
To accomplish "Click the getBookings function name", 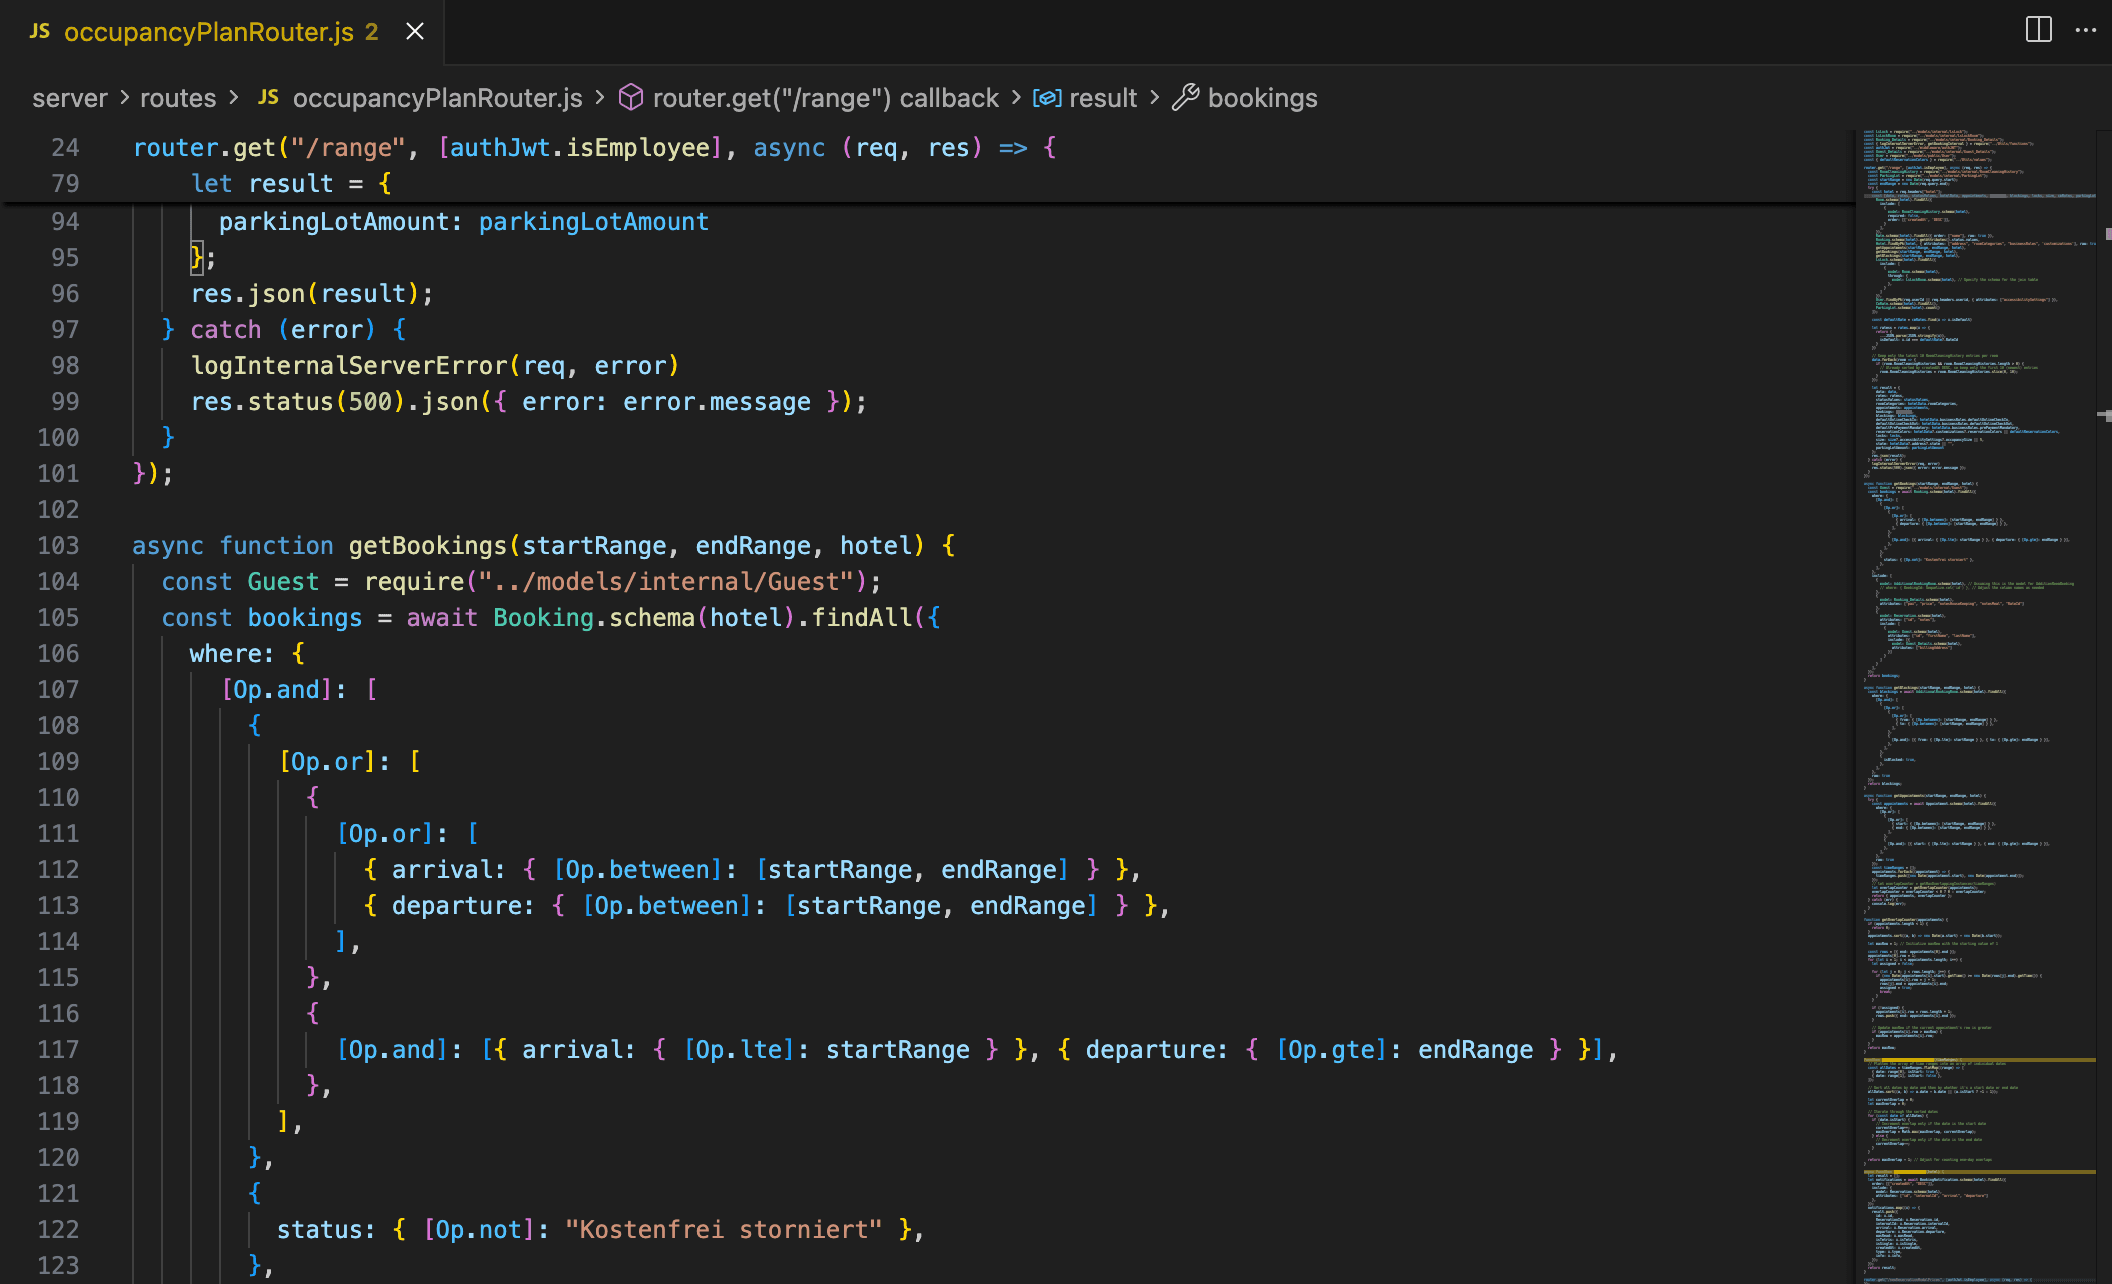I will point(427,546).
